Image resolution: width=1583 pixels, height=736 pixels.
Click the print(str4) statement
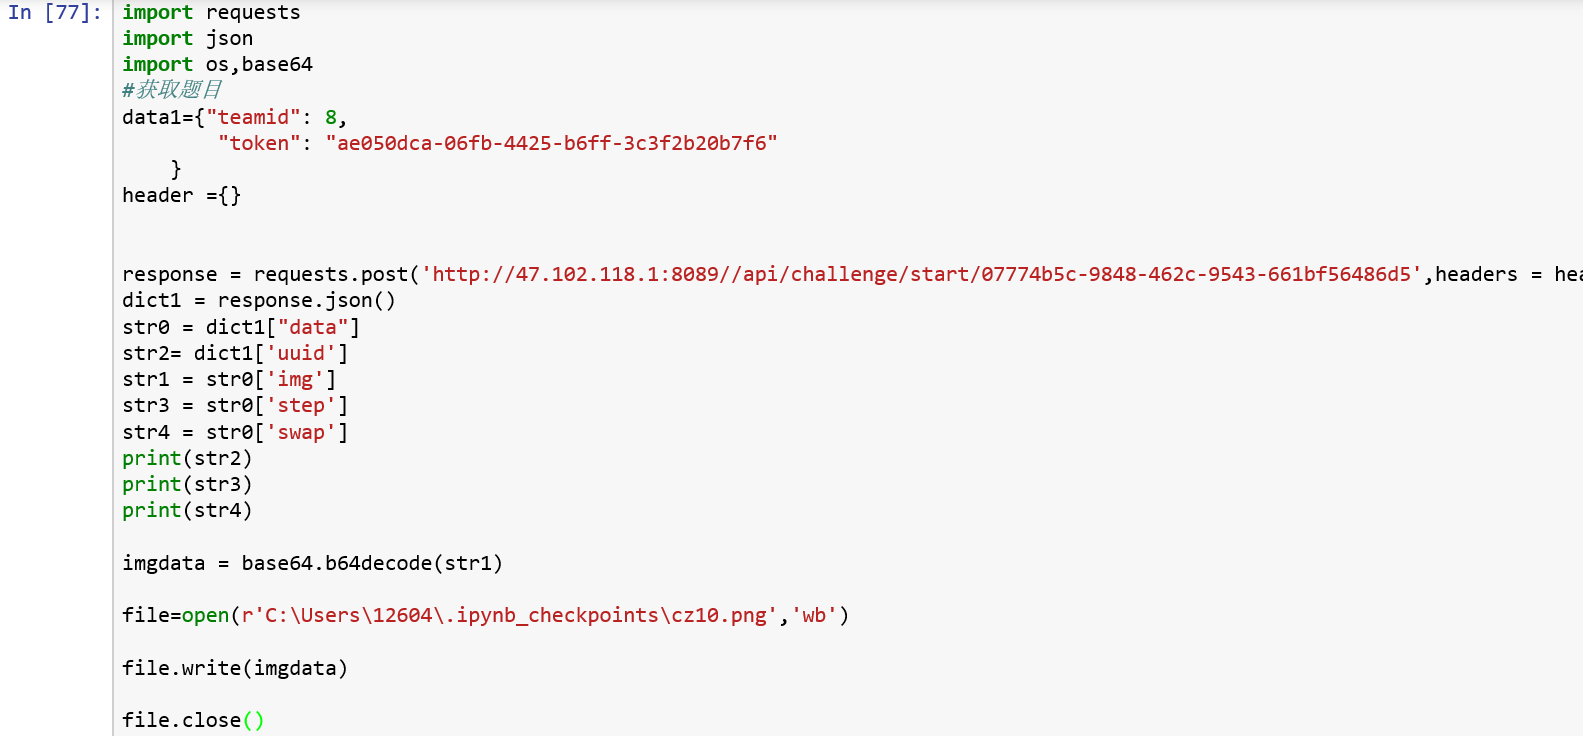[x=187, y=511]
